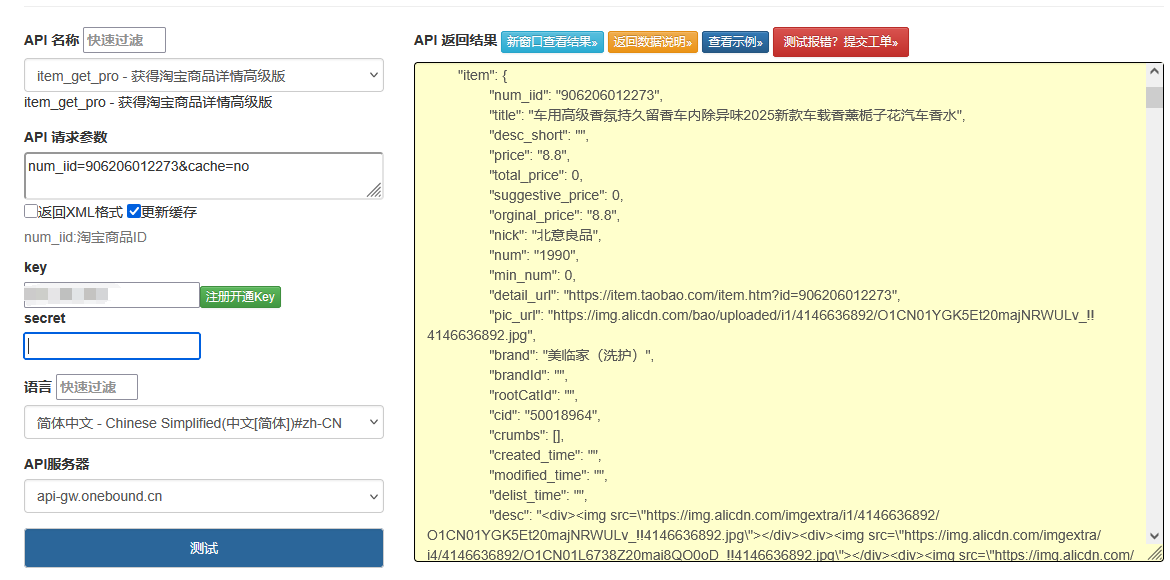Click the "brand": "美临家（洗护）" line

pyautogui.click(x=572, y=355)
